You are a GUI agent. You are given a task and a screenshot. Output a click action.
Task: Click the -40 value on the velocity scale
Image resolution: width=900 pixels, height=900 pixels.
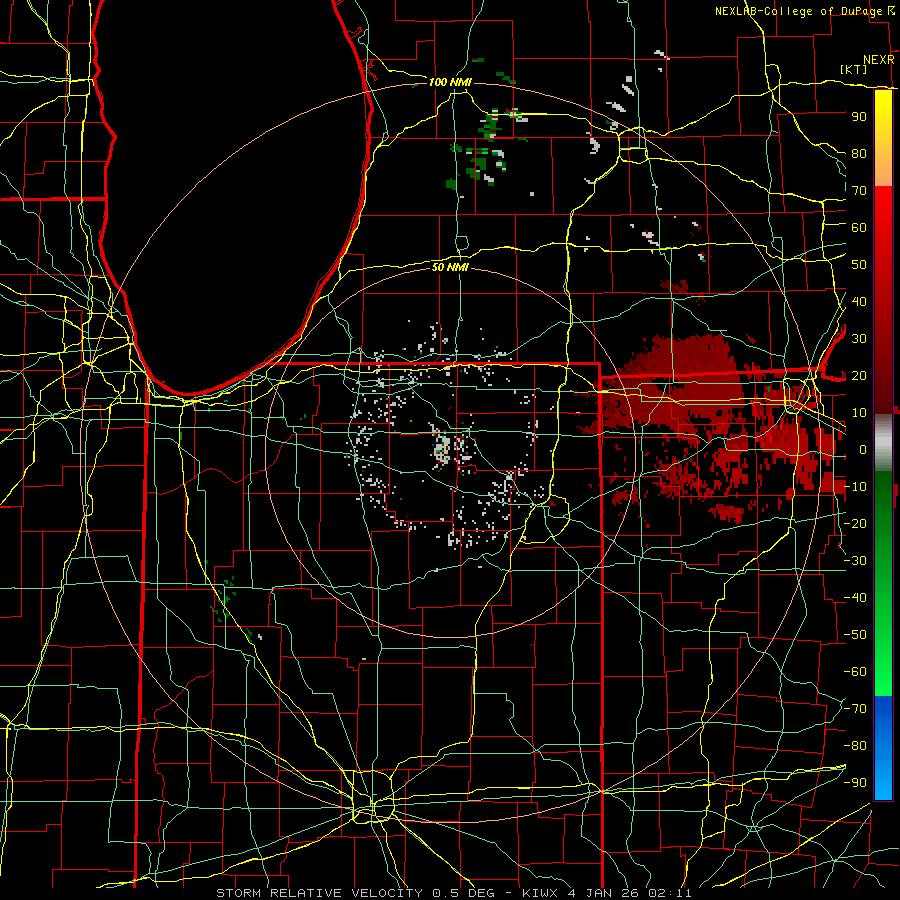(855, 598)
